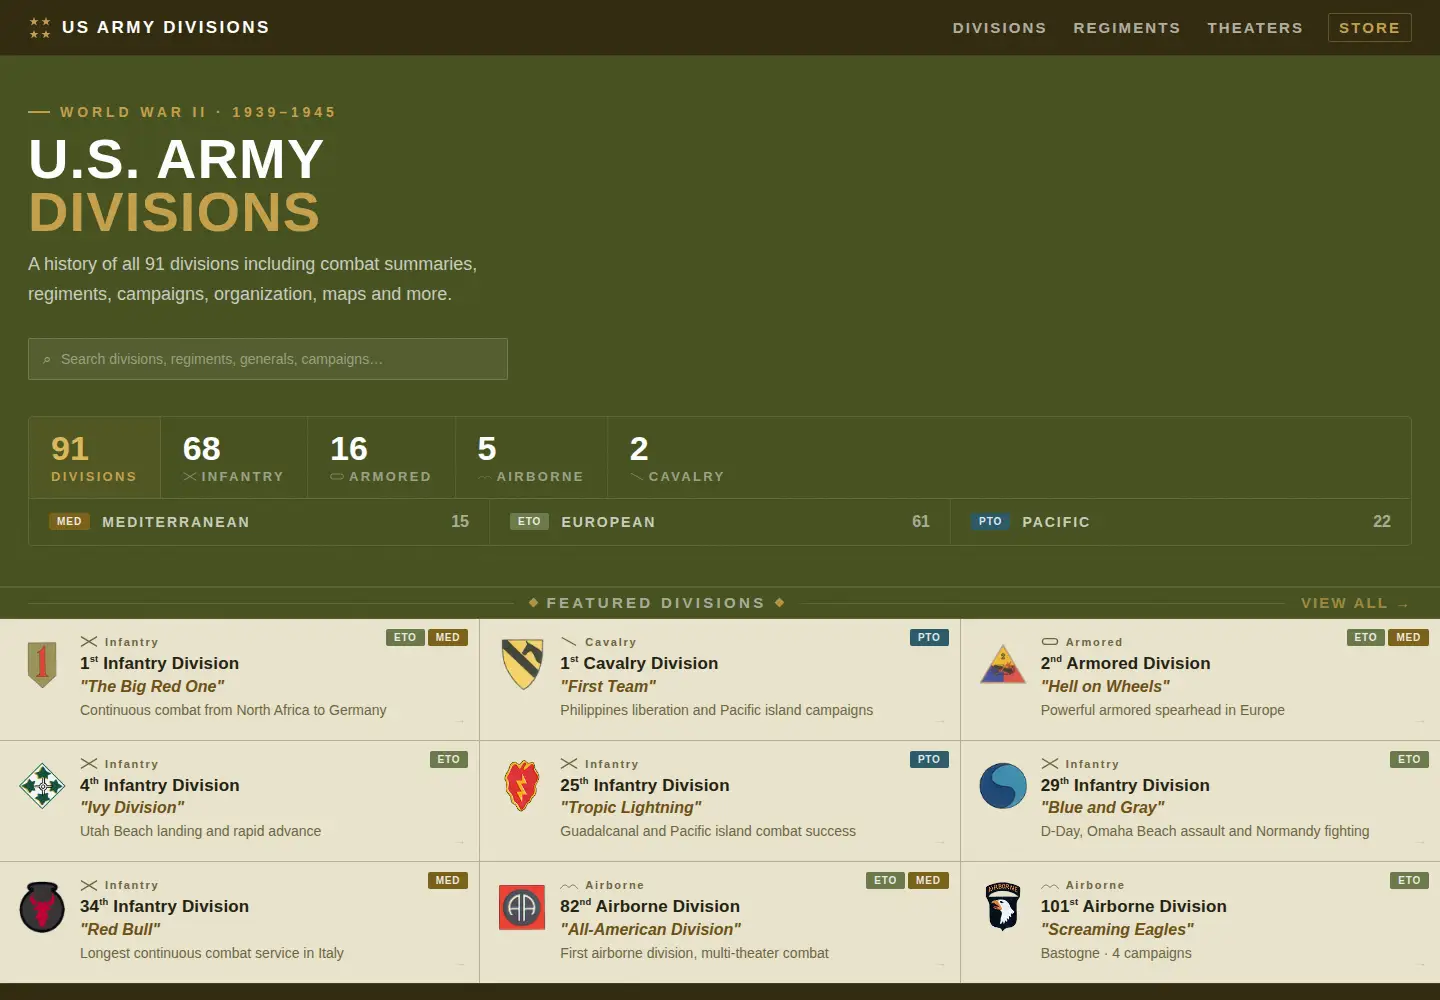Filter by 5 Airborne divisions
The image size is (1440, 1000).
coord(531,458)
